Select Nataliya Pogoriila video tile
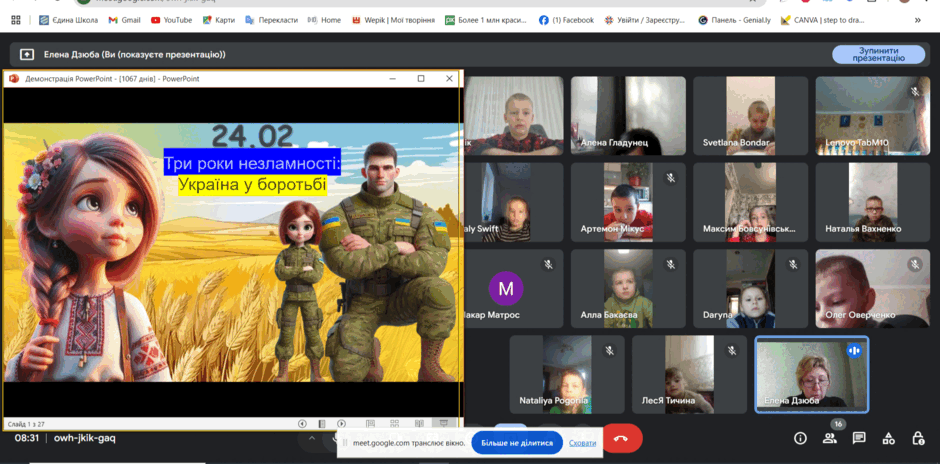The image size is (940, 464). tap(567, 375)
